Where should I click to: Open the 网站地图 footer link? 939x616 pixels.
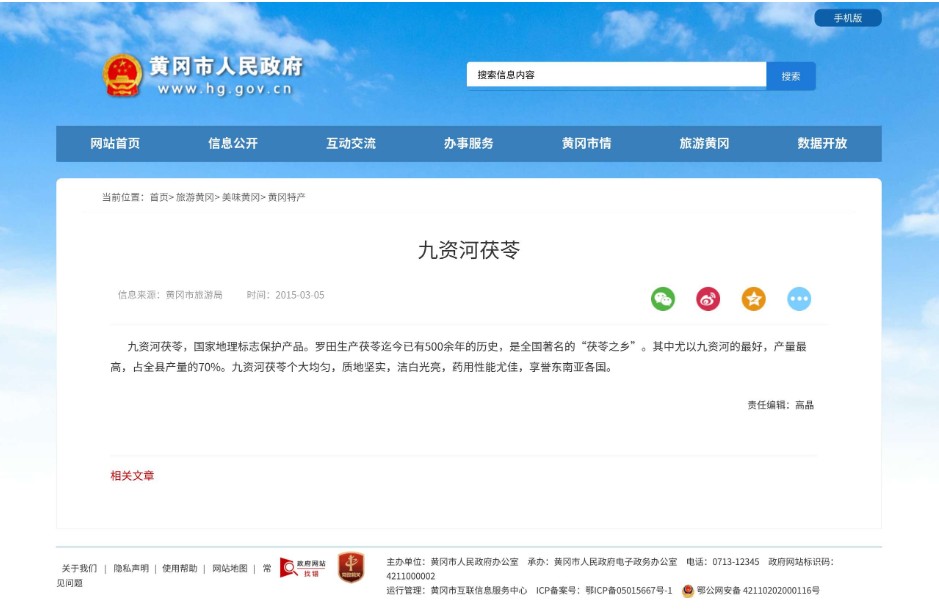[230, 568]
